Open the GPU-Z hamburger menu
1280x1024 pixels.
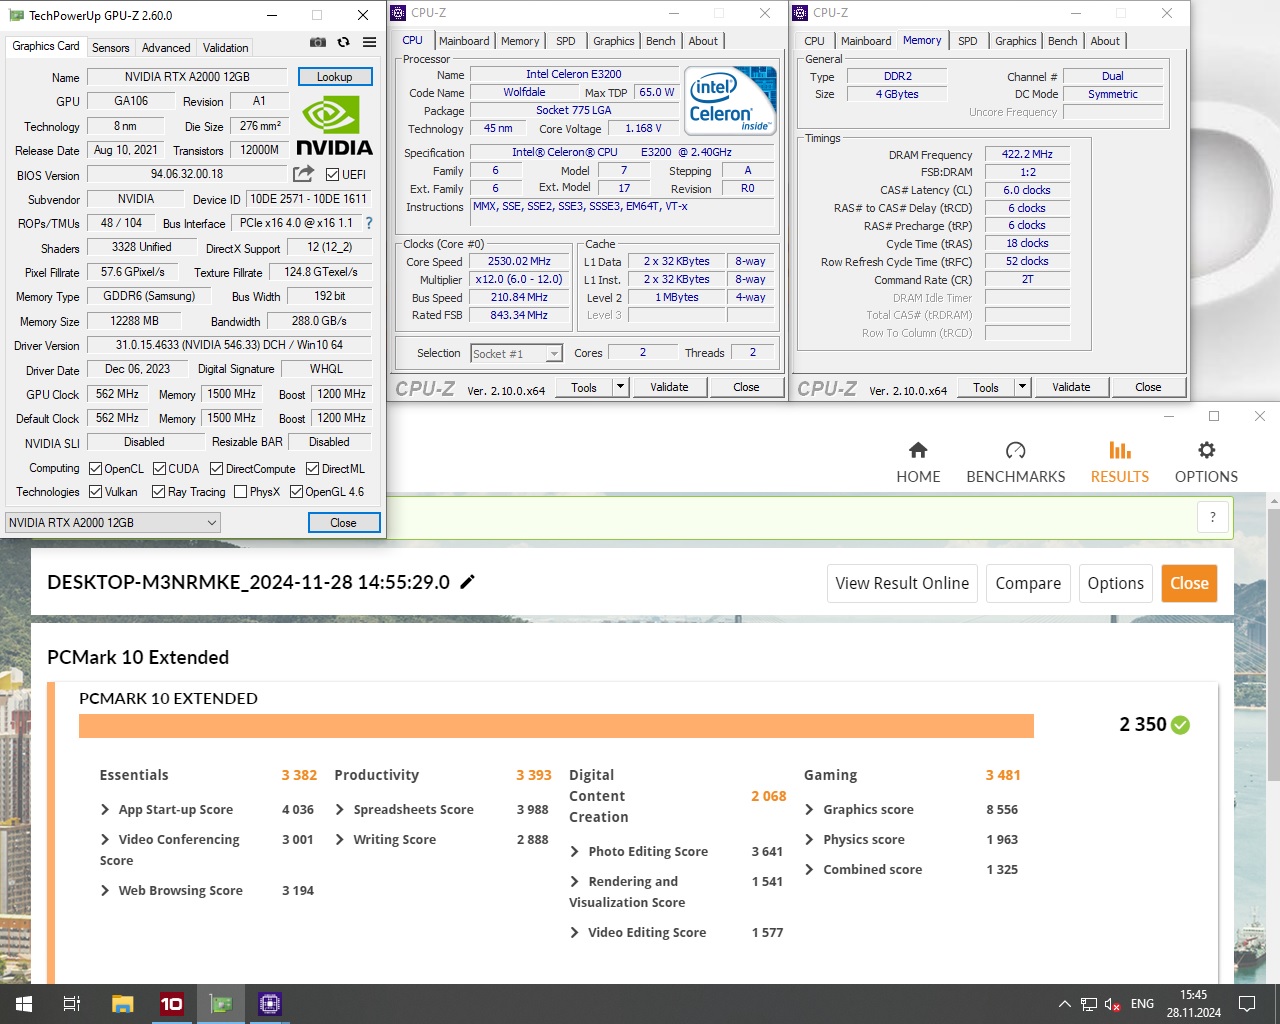pyautogui.click(x=369, y=42)
